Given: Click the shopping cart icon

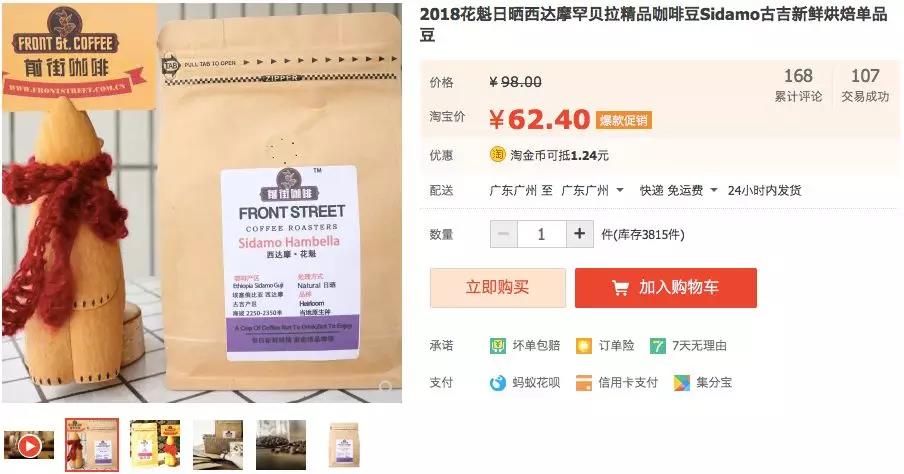Looking at the screenshot, I should click(x=620, y=288).
